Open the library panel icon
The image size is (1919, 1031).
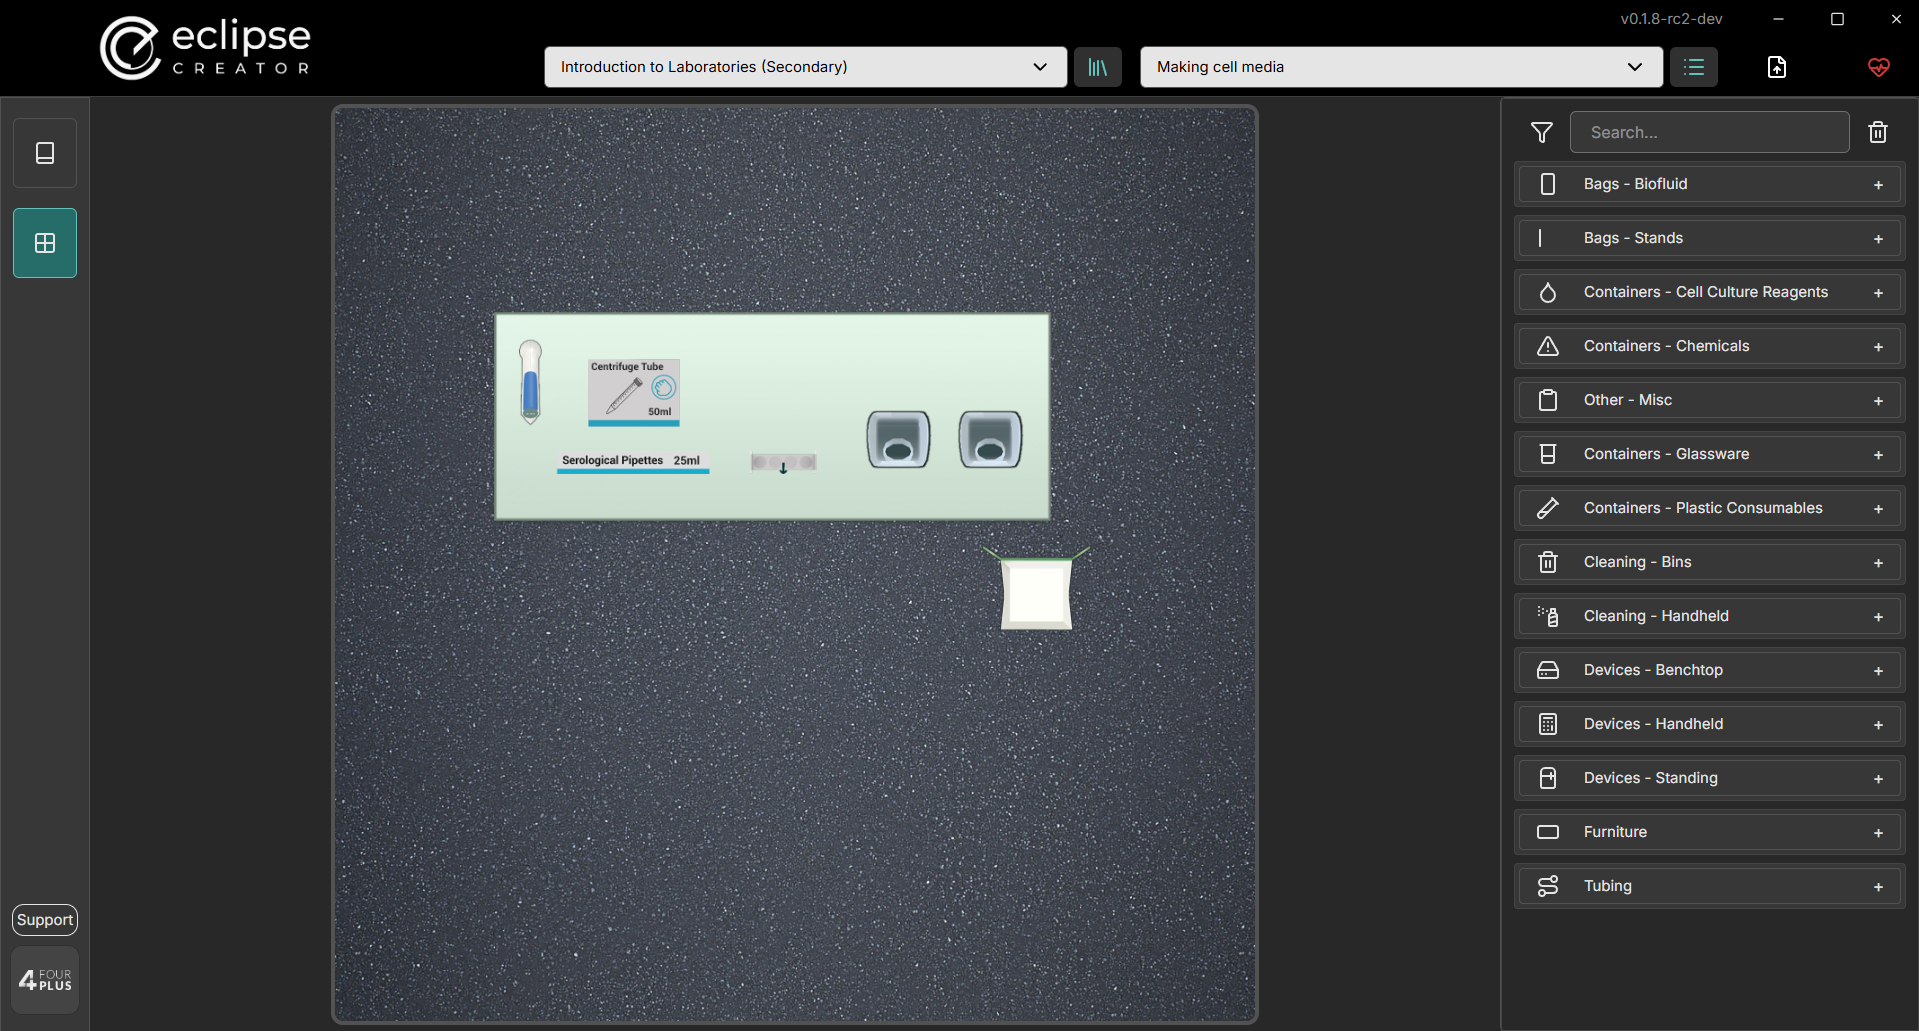(x=1097, y=67)
